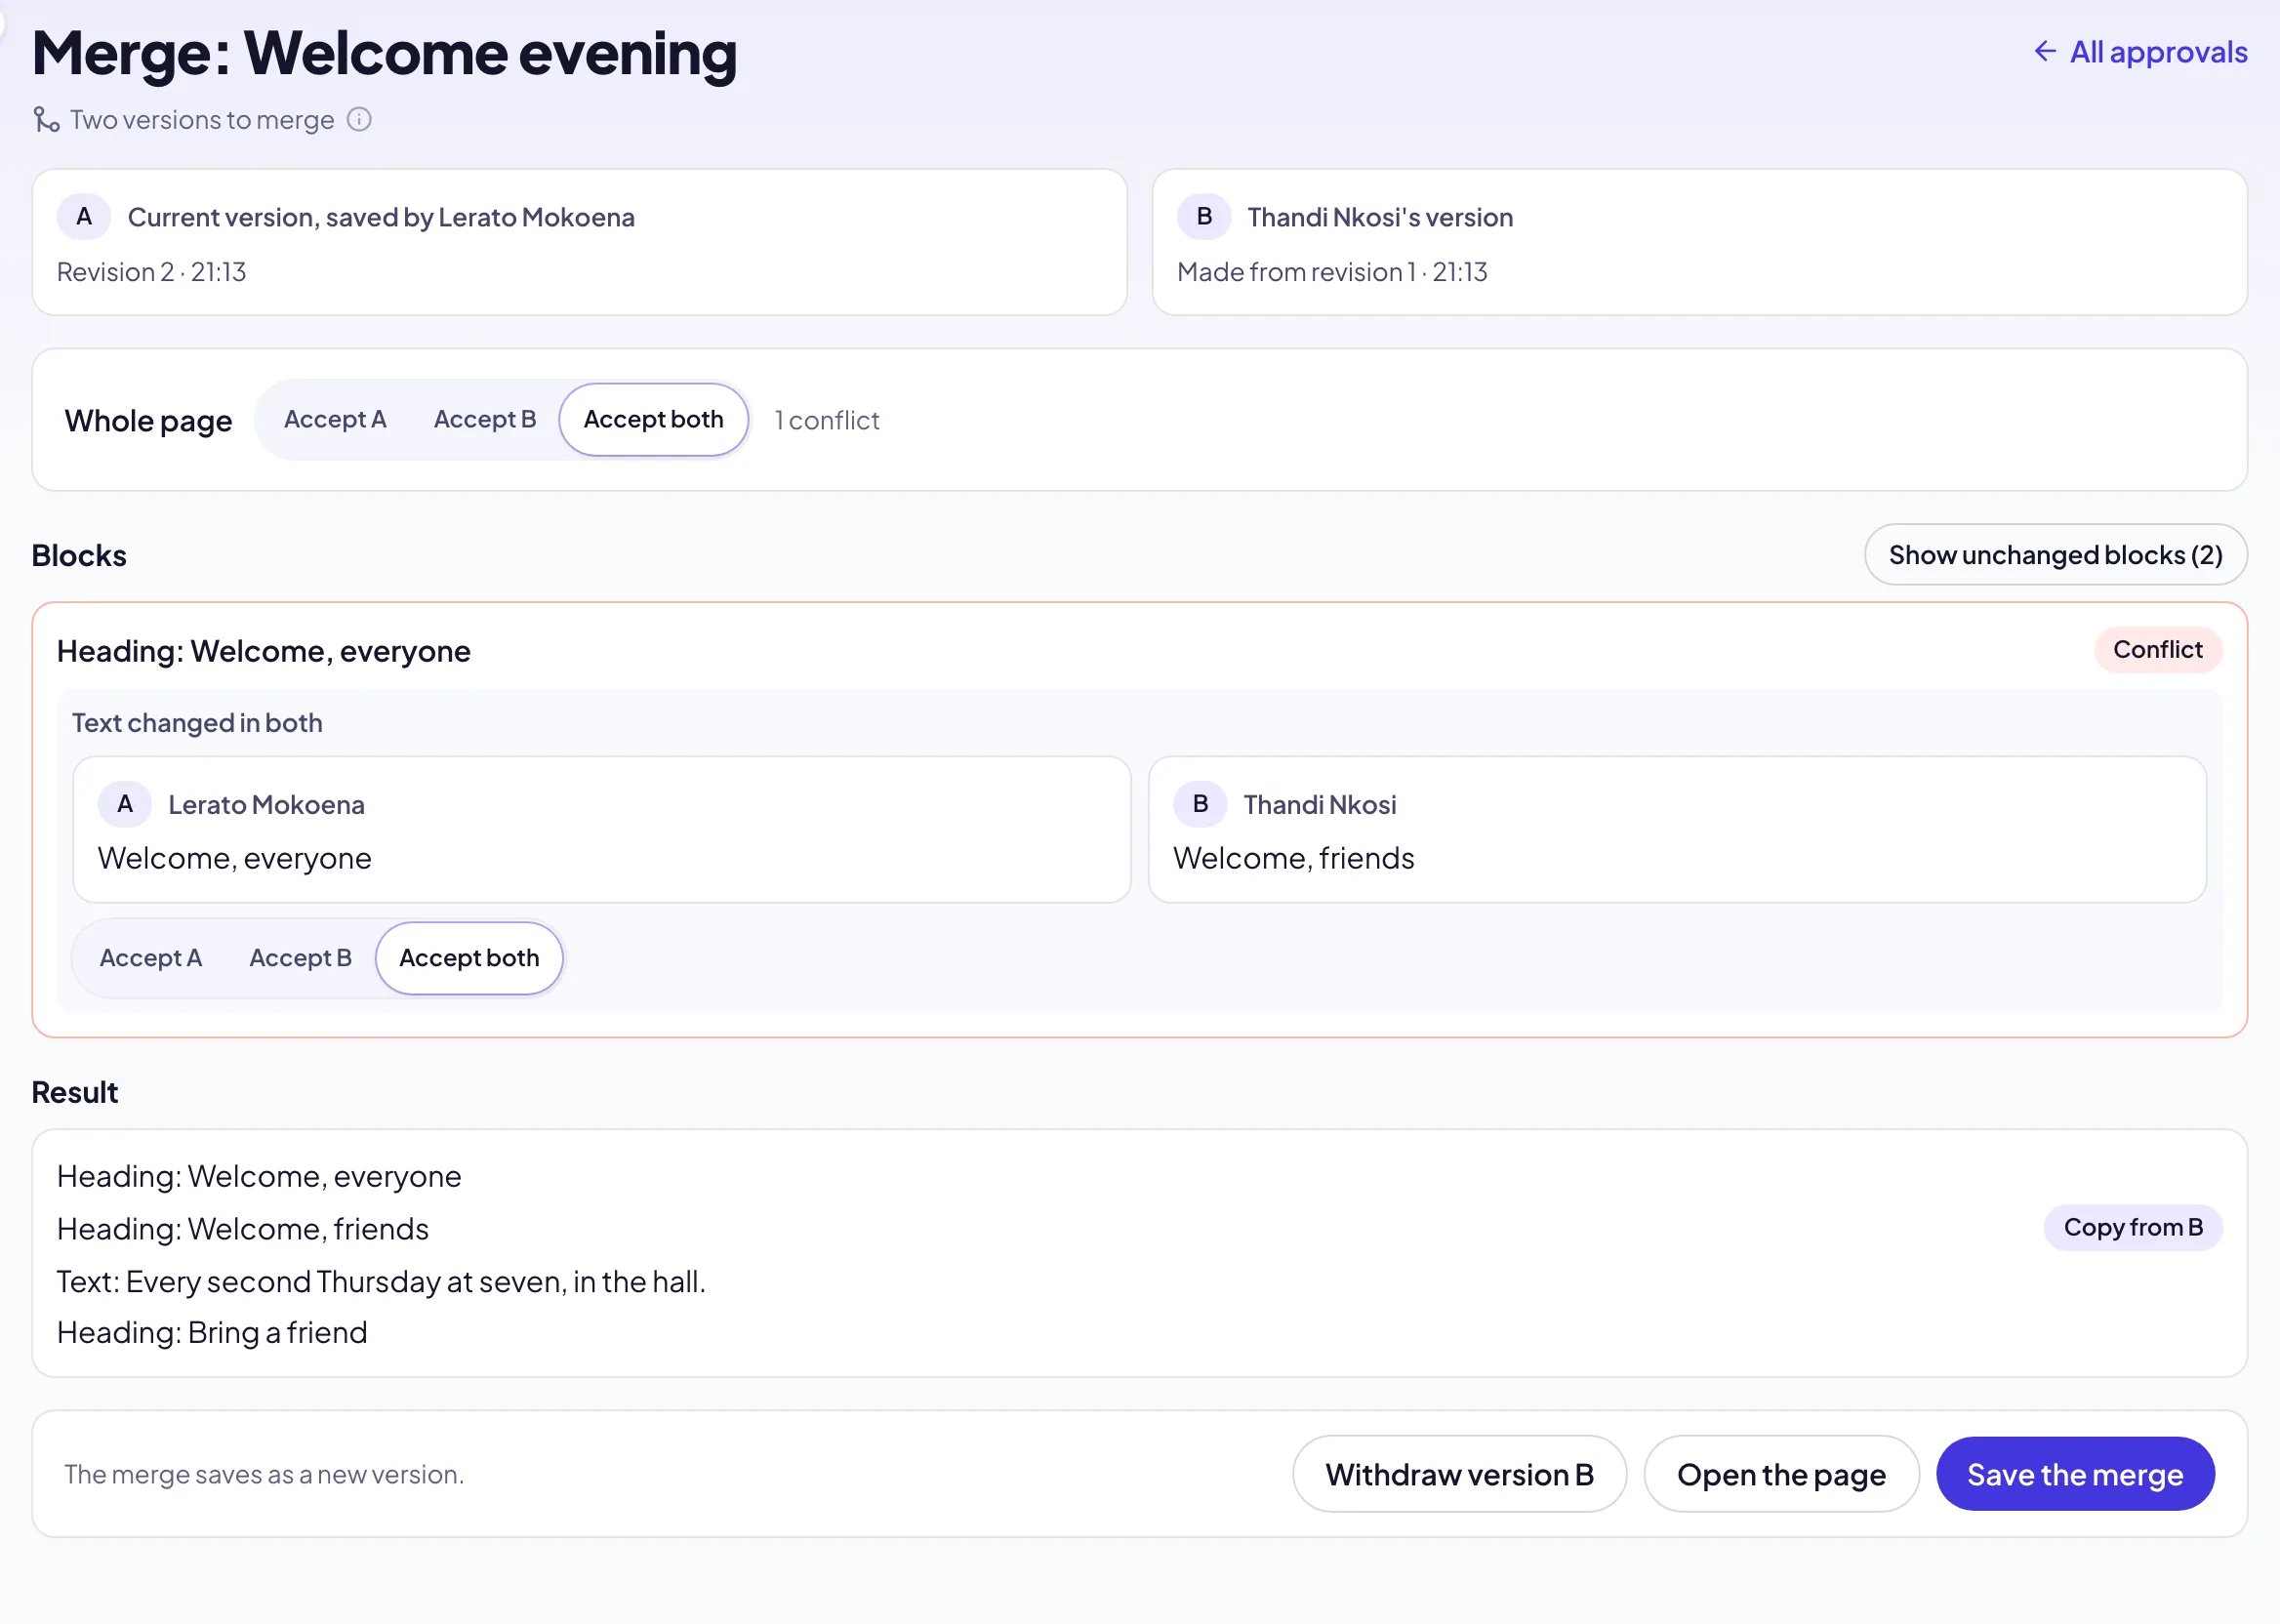Click the 'Blocks' section heading

click(x=79, y=556)
